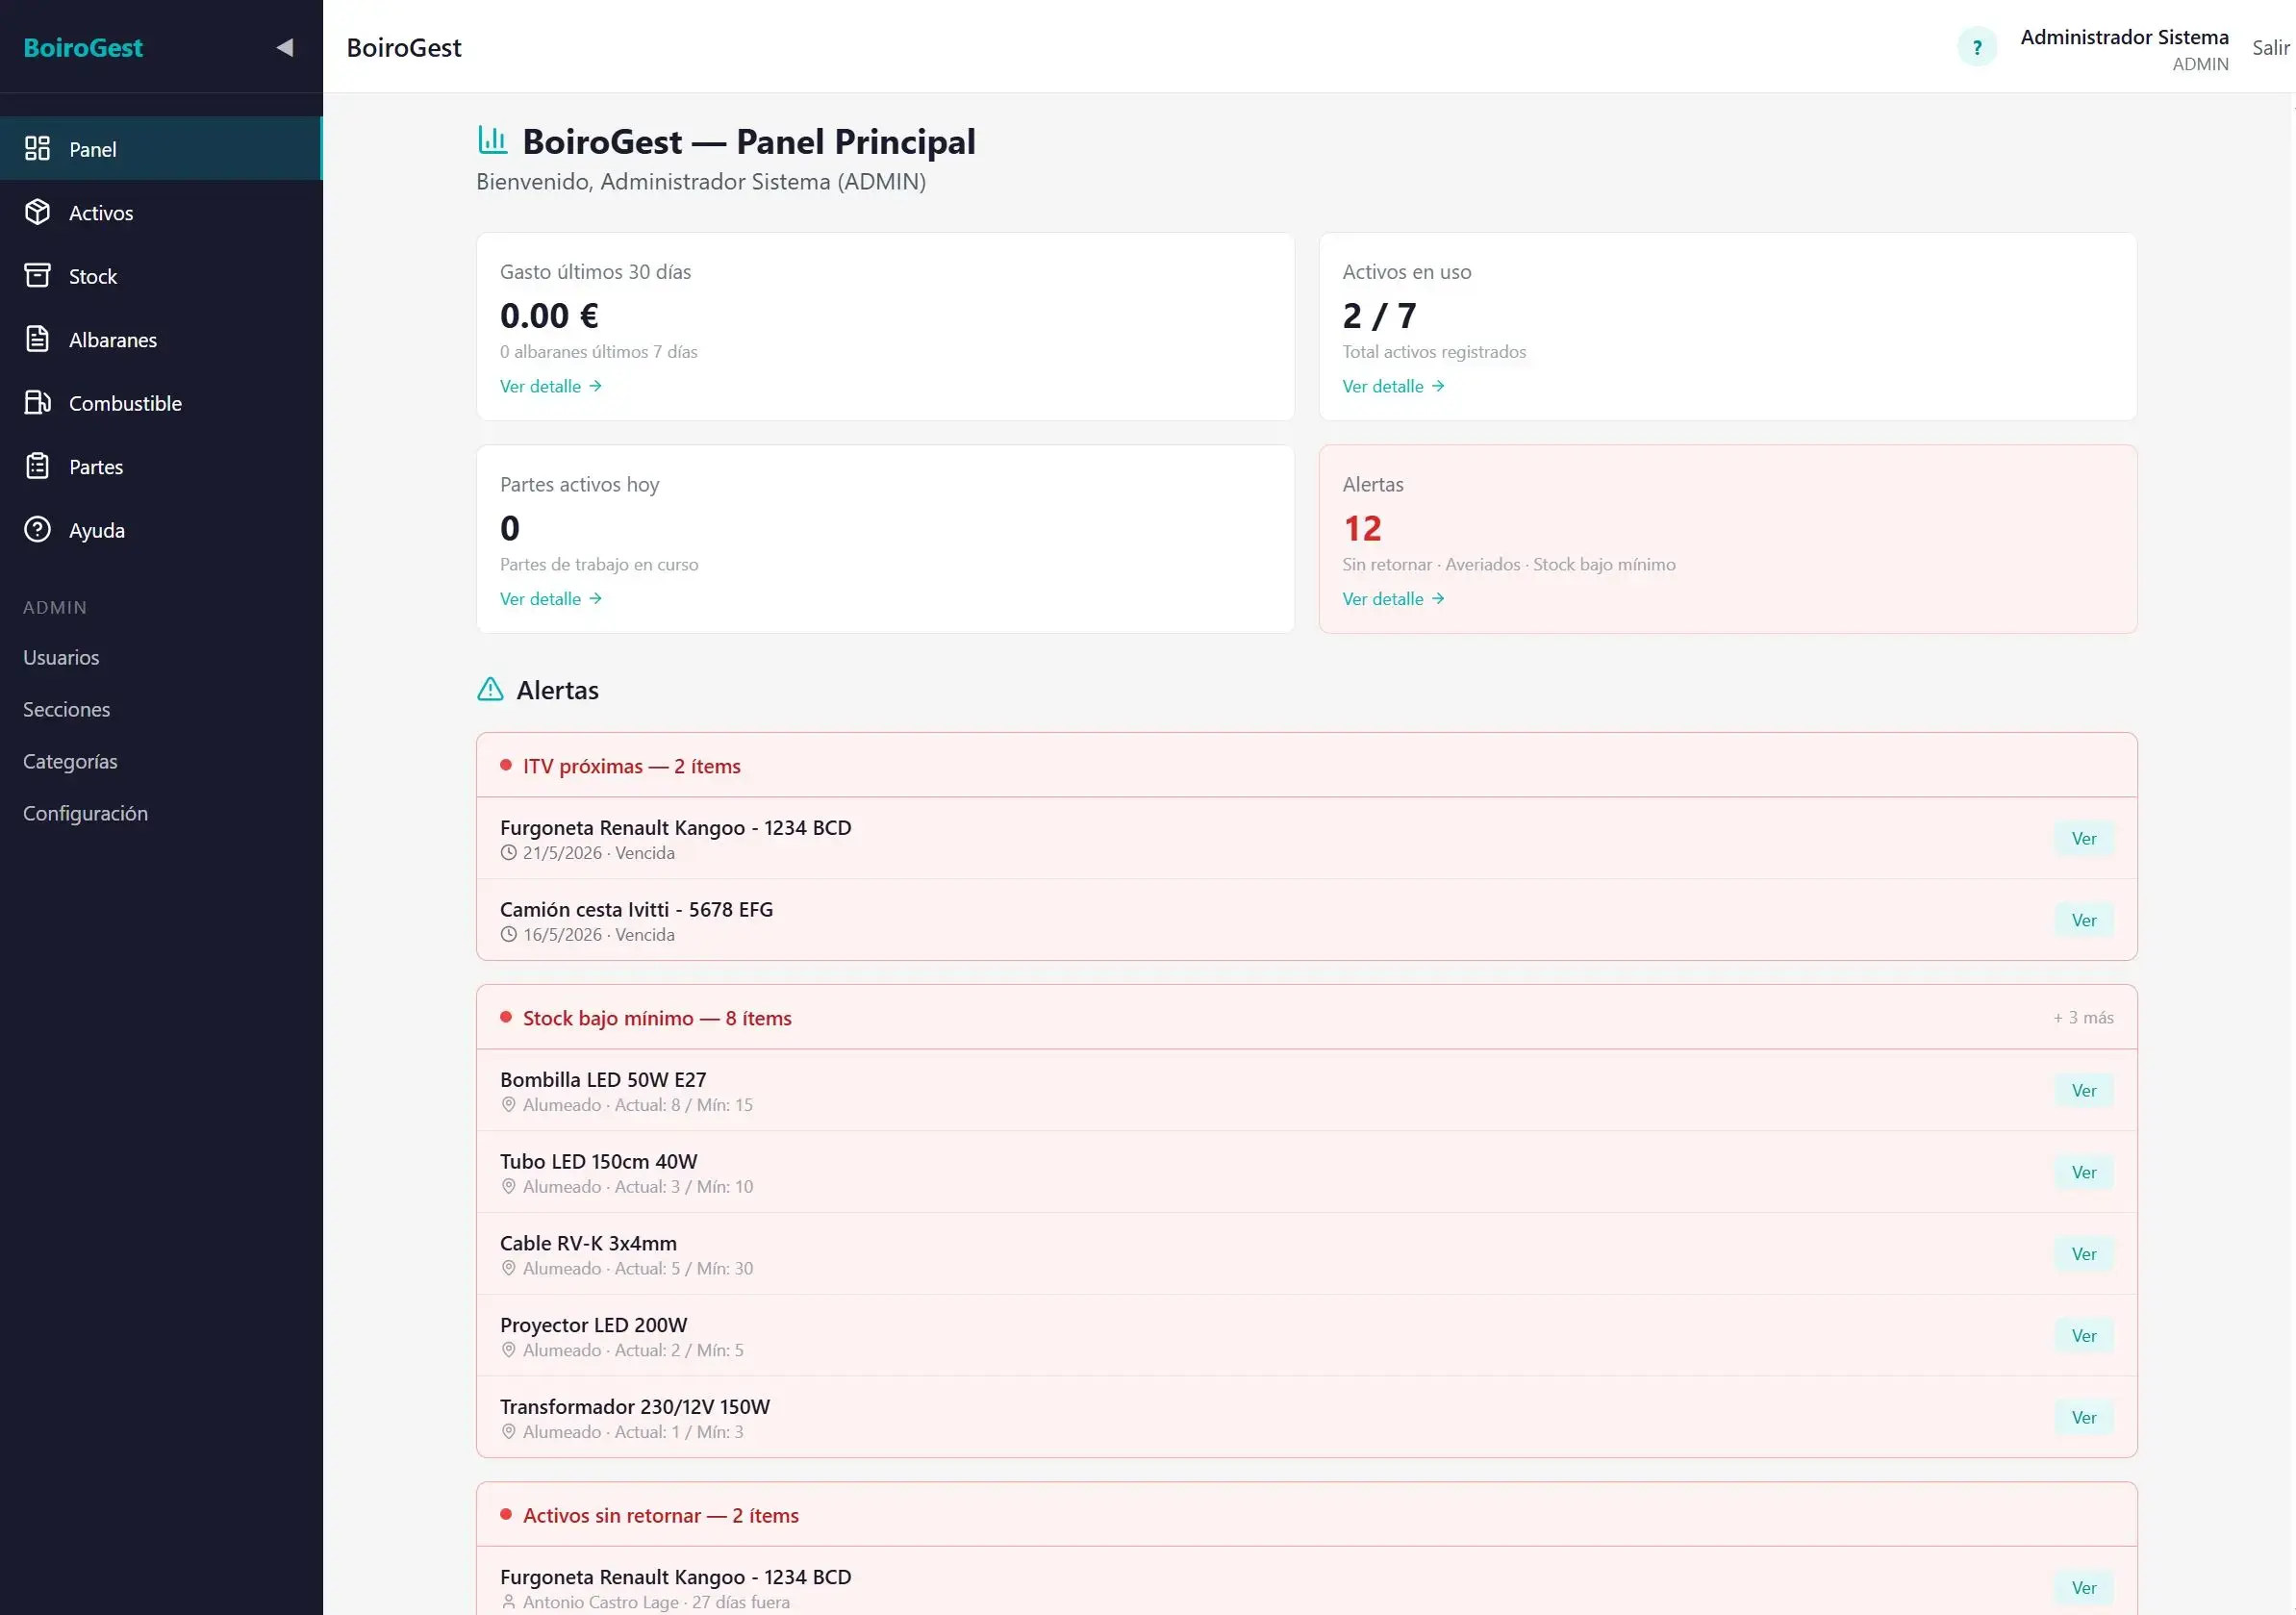Screen dimensions: 2296x1615
Task: Open the Stock section
Action: [161, 275]
